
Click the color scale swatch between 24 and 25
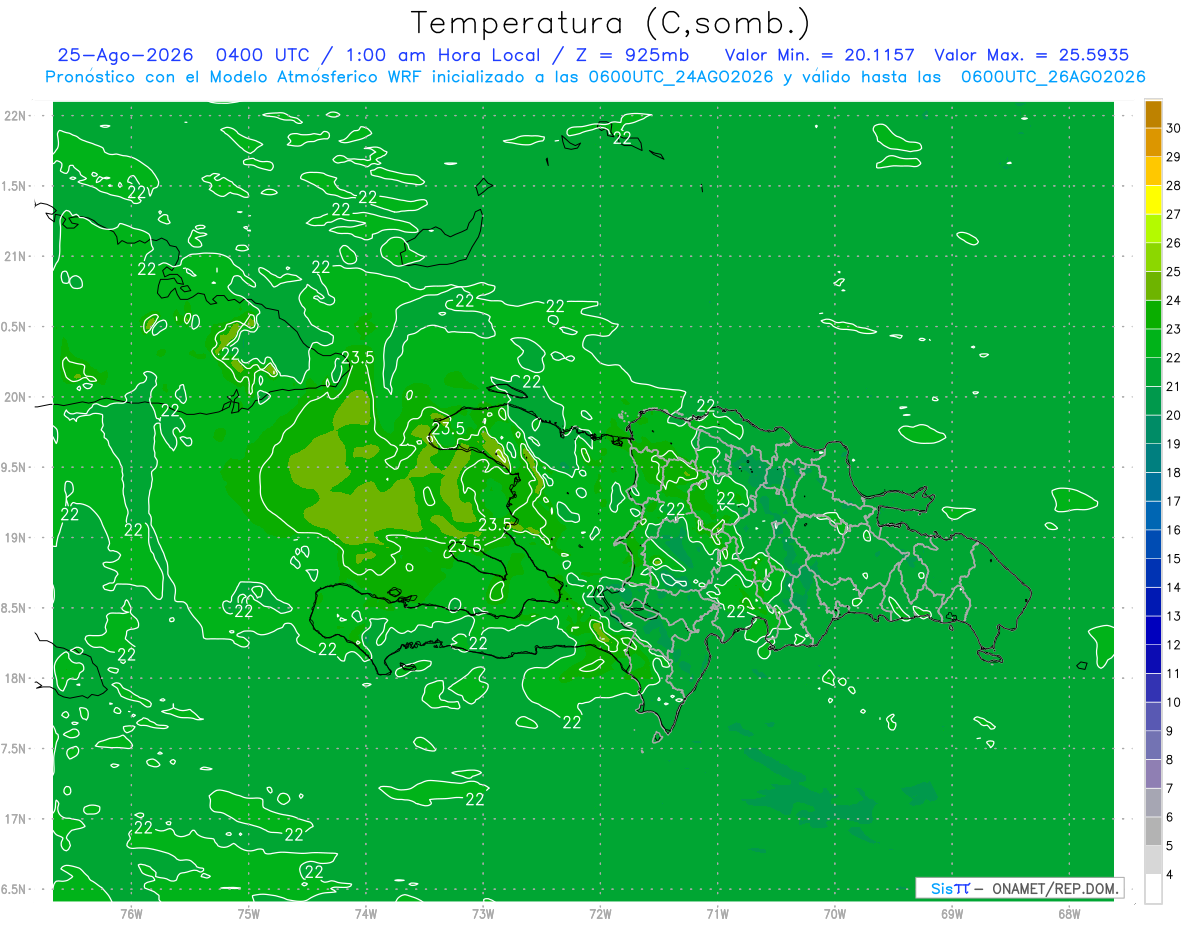1153,286
